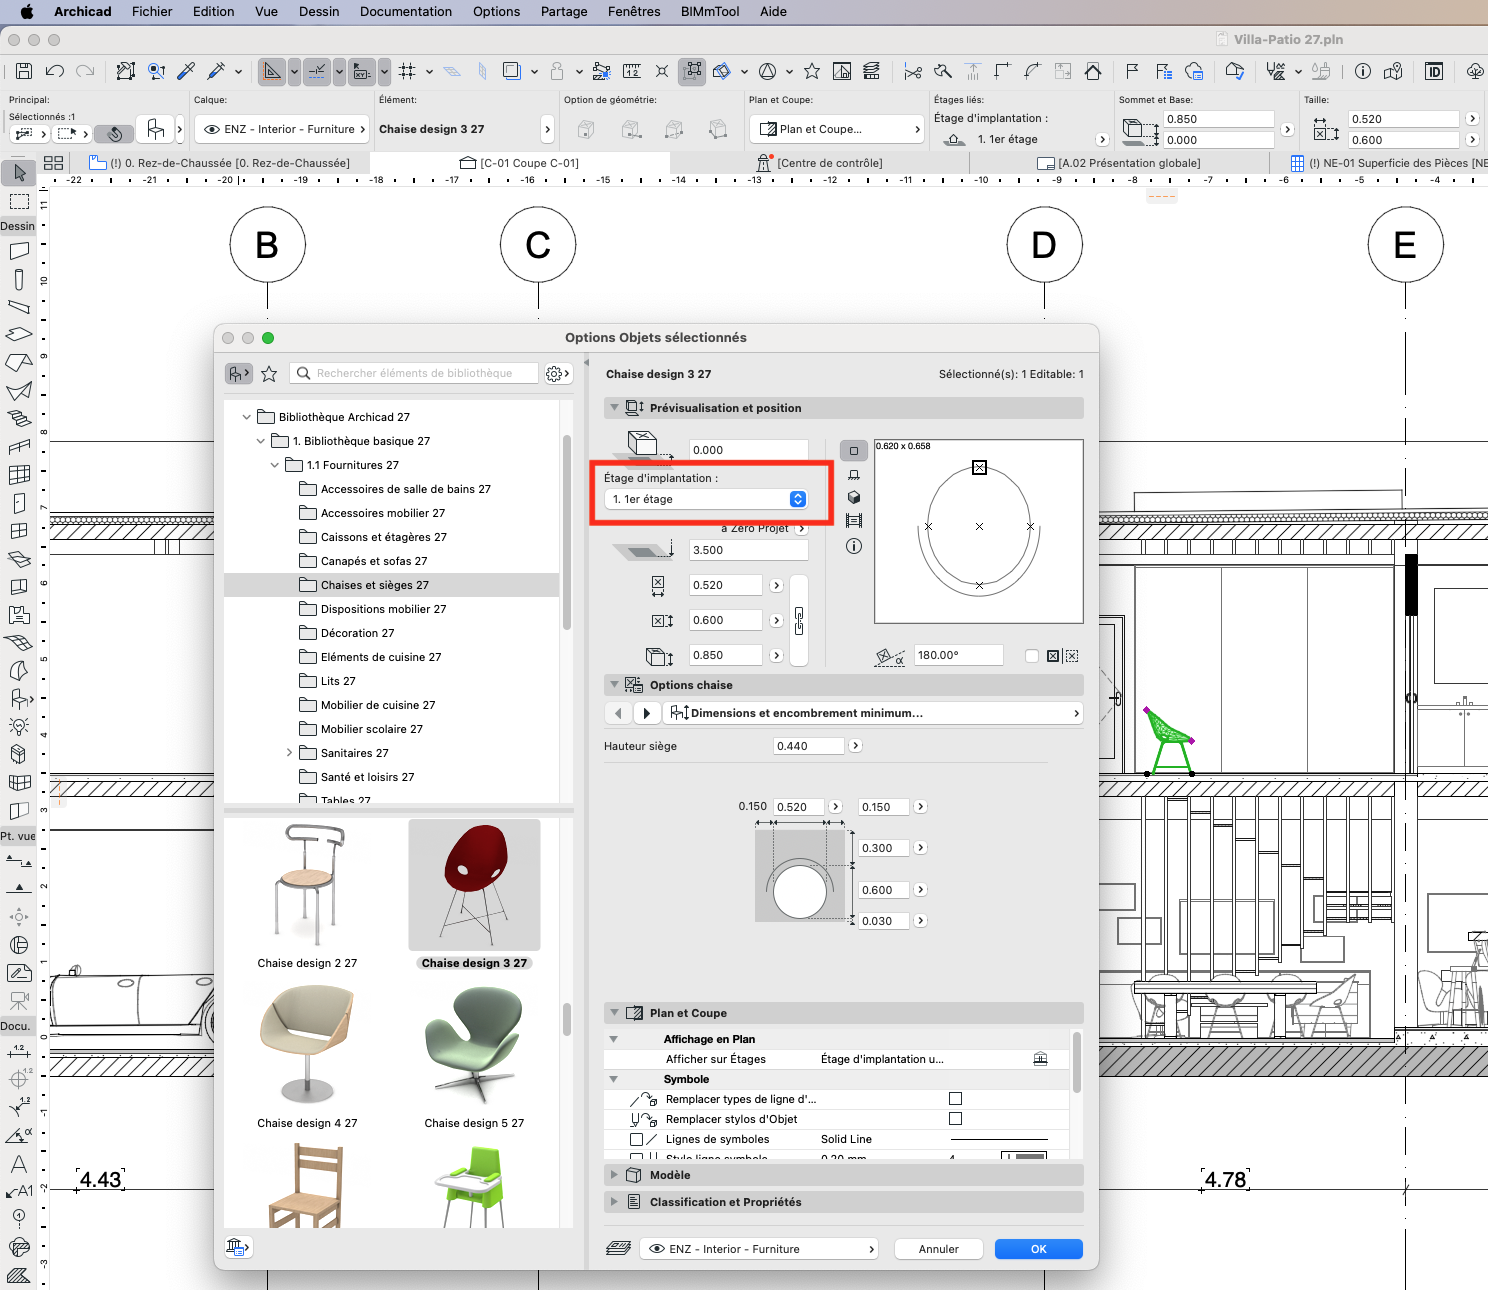The image size is (1488, 1290).
Task: Collapse the 1.1 Fournitures 27 folder
Action: click(275, 465)
